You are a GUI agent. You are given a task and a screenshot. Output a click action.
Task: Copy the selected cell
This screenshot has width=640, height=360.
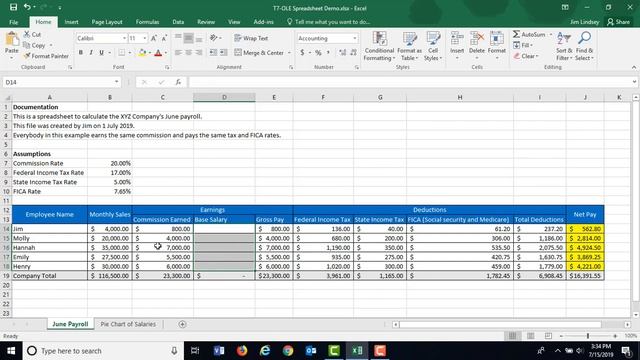coord(34,45)
